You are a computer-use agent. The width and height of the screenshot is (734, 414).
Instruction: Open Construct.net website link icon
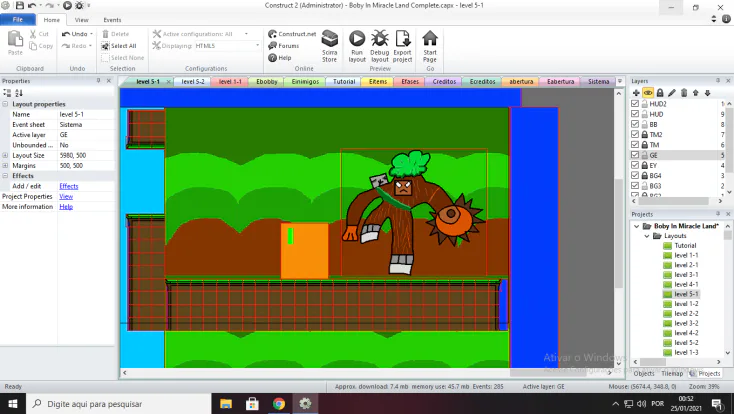tap(272, 34)
